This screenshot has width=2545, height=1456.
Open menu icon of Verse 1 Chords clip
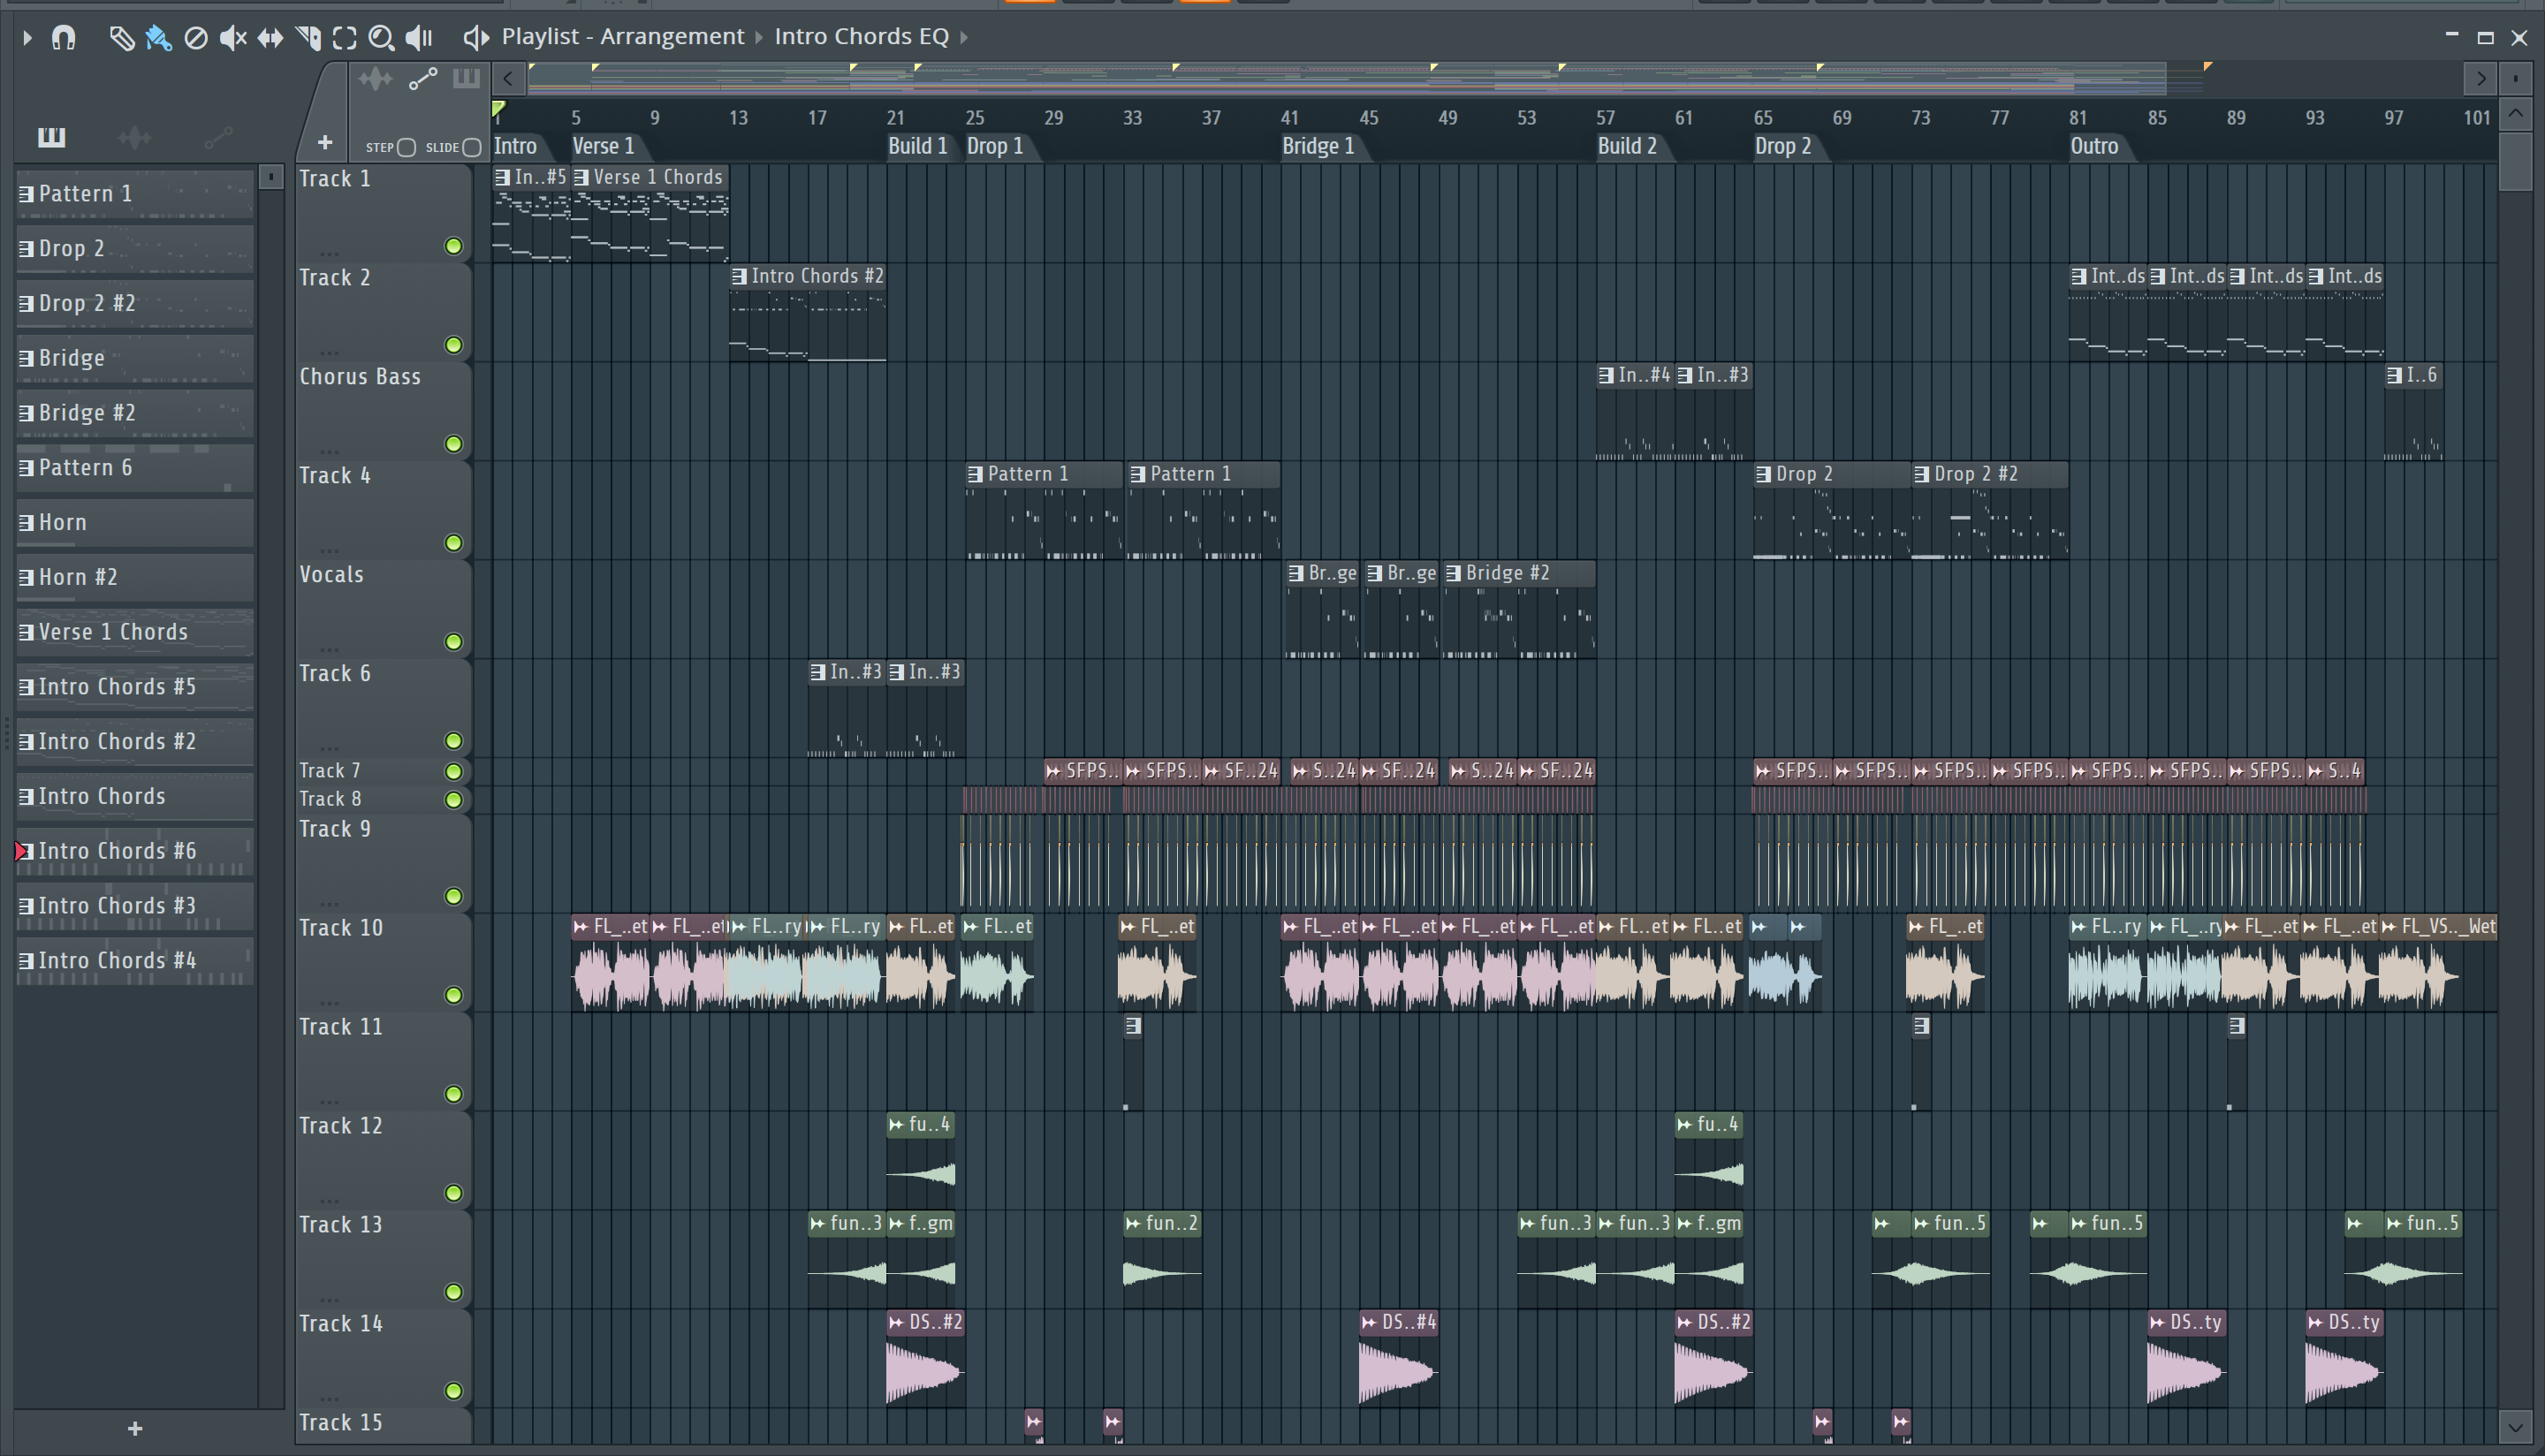tap(581, 177)
